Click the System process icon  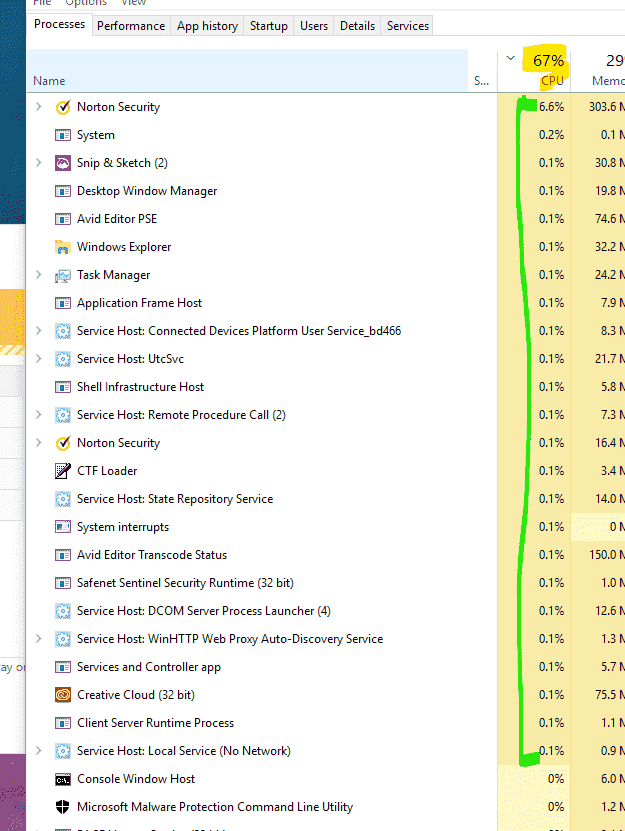coord(63,135)
